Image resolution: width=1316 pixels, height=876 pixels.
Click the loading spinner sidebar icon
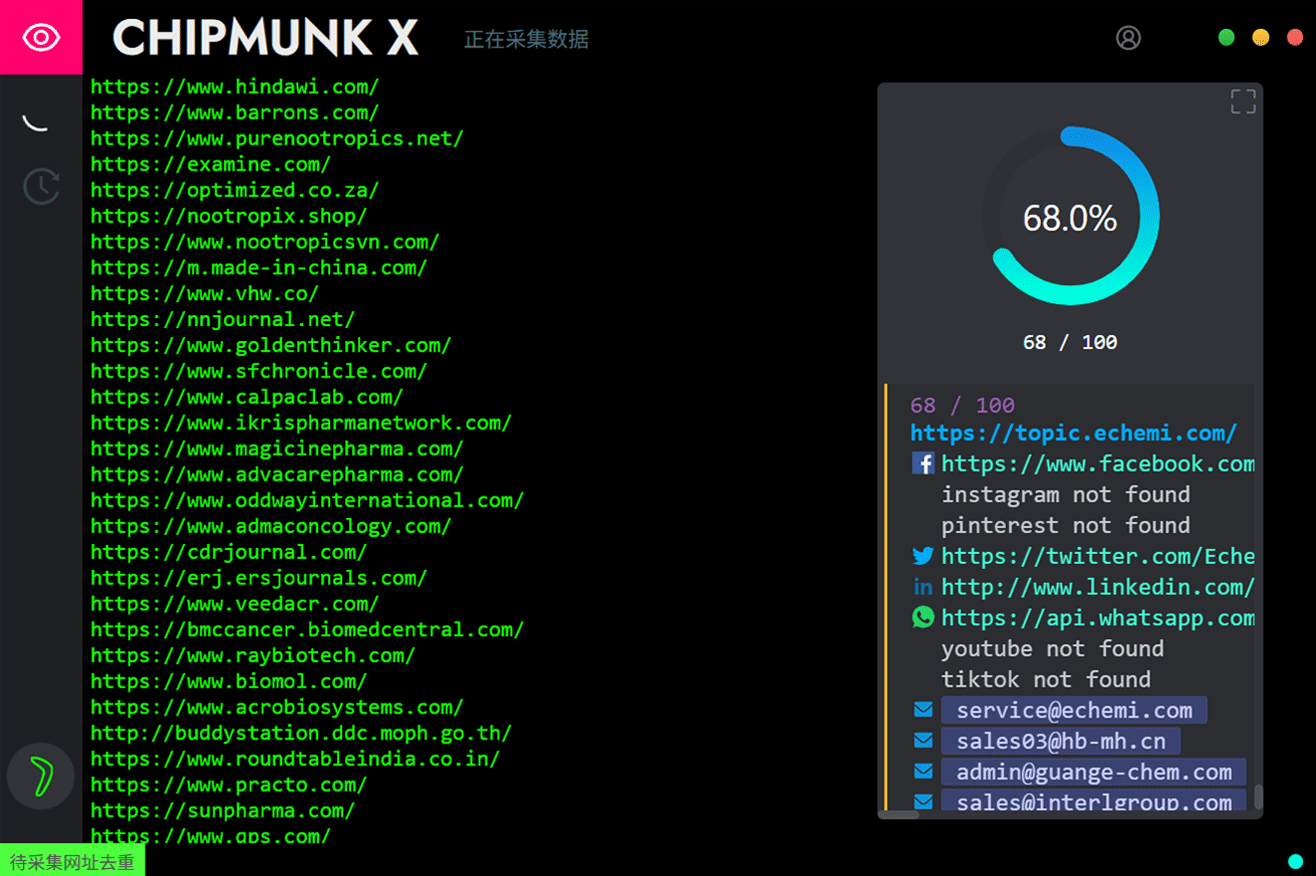click(37, 122)
